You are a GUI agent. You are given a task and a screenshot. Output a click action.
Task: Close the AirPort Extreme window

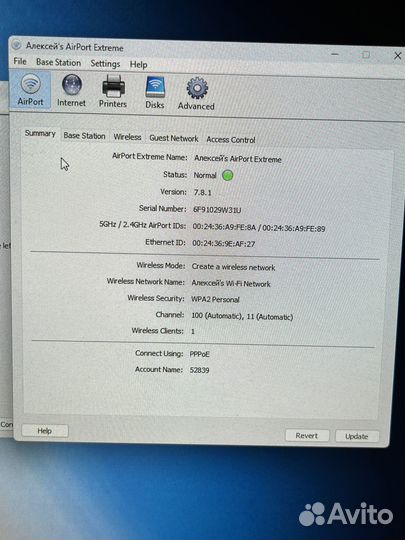click(397, 55)
